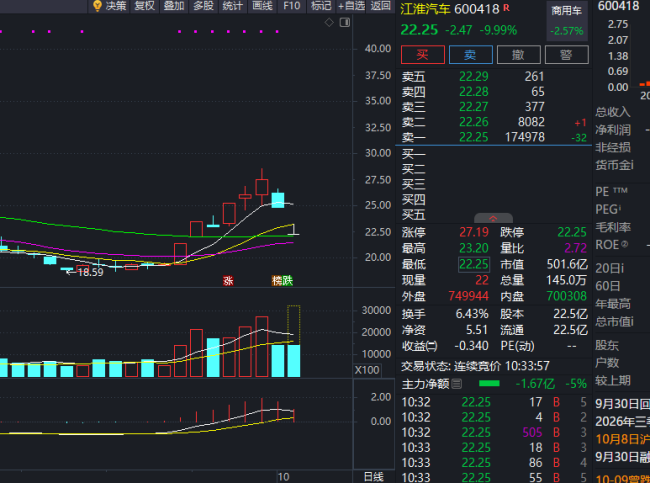Click the 榜 marker on the chart
This screenshot has width=650, height=483.
point(276,281)
